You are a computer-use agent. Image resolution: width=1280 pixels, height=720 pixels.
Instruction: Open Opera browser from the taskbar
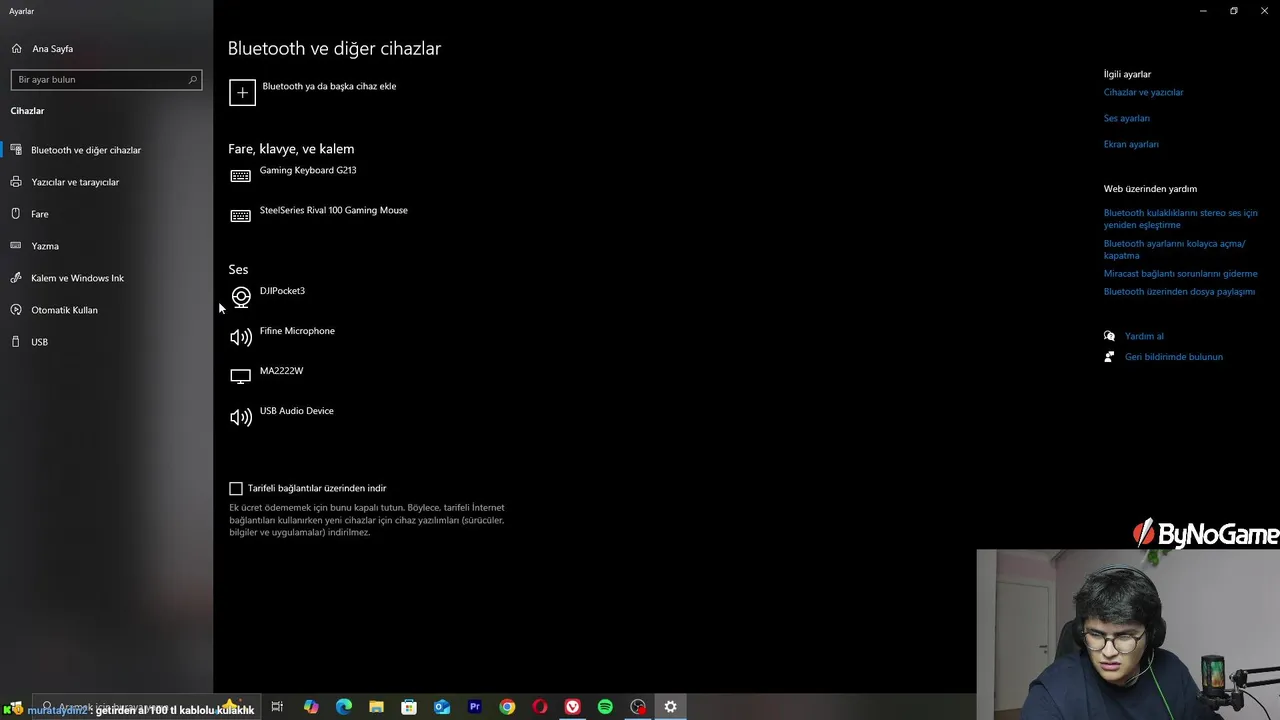tap(540, 707)
